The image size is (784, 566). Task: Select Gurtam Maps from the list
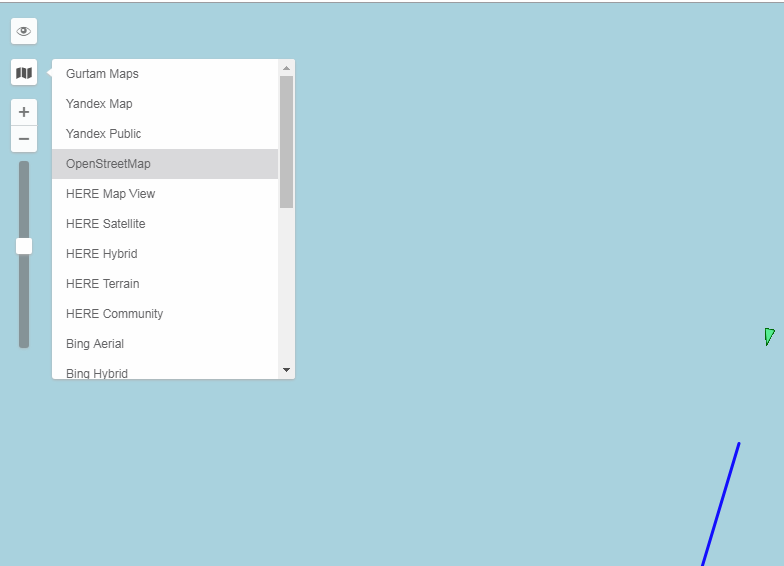point(102,74)
